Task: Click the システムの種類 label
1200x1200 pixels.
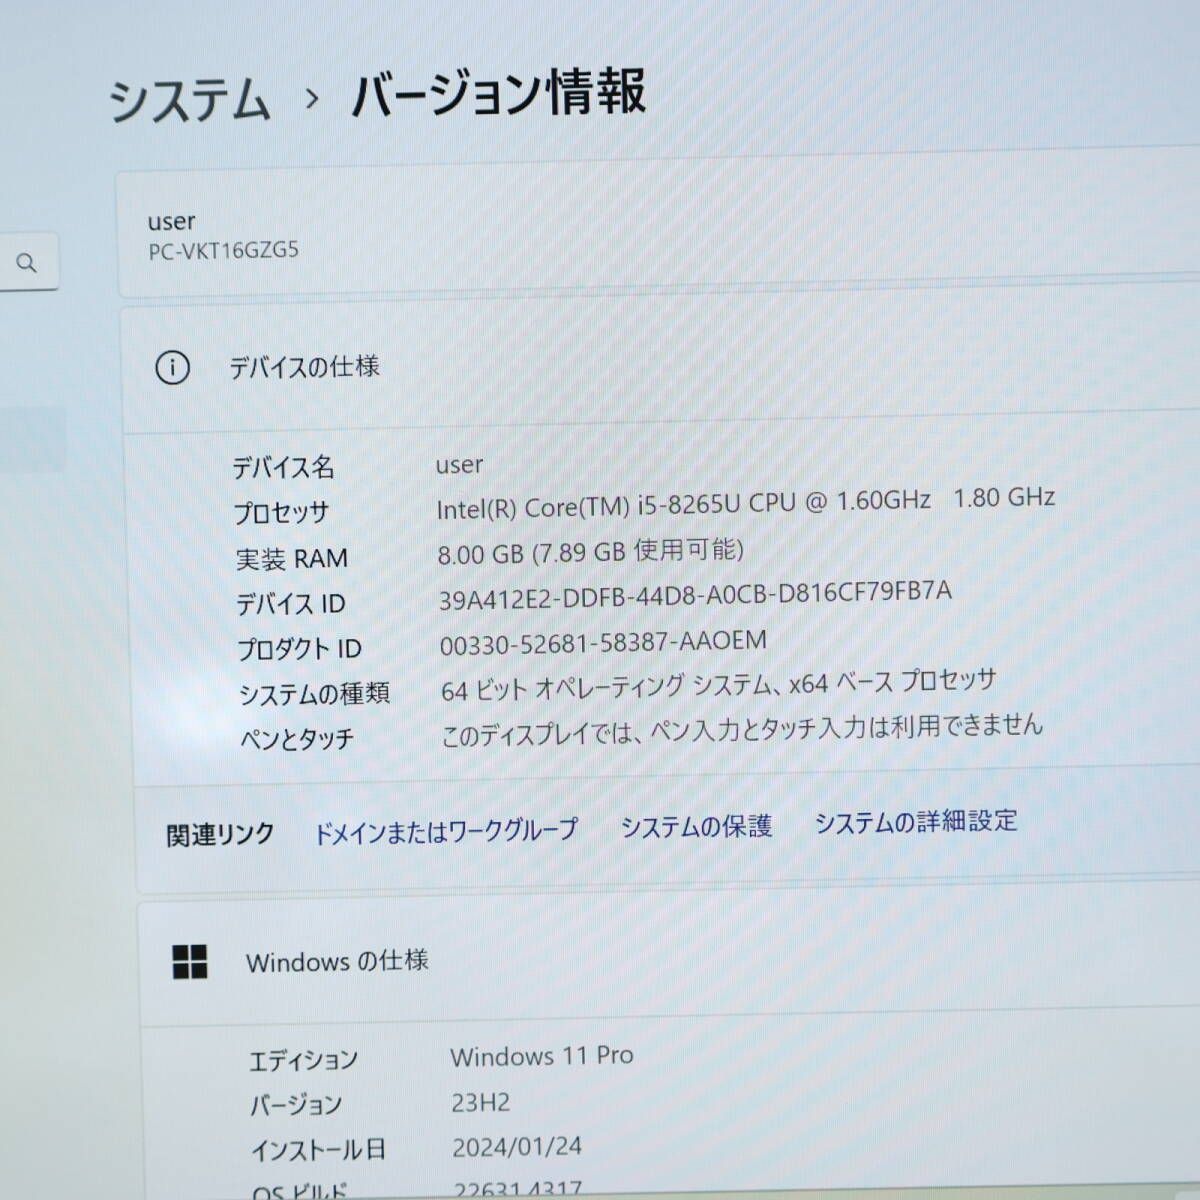Action: (314, 694)
